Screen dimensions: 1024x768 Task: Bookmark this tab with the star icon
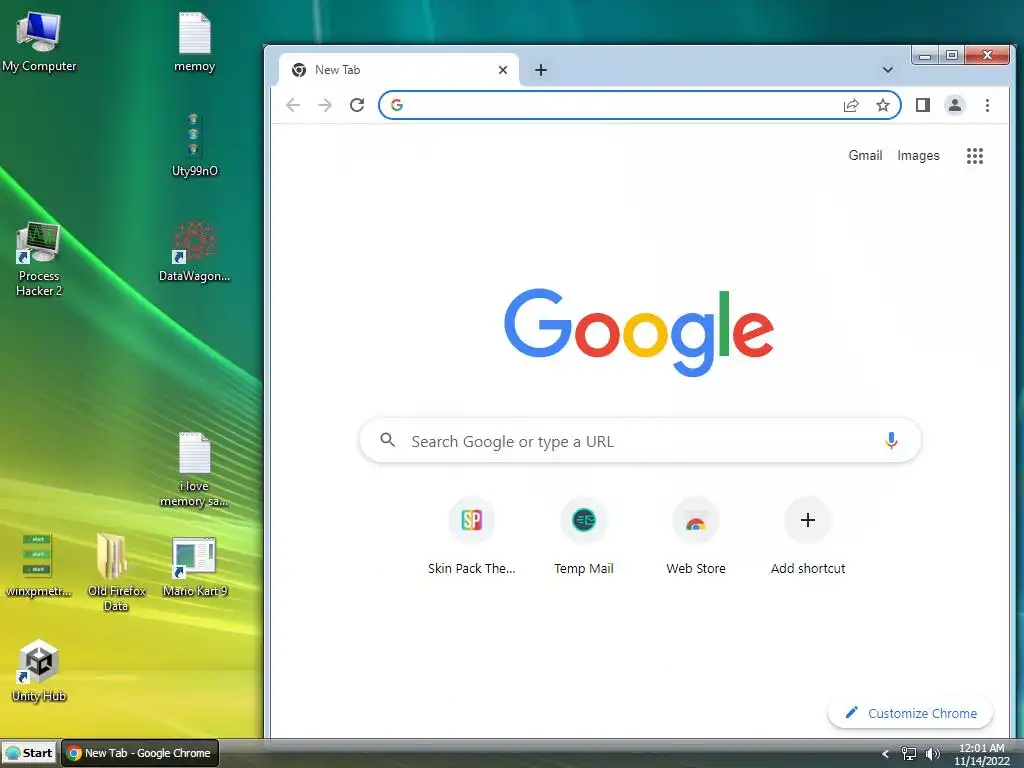click(883, 105)
